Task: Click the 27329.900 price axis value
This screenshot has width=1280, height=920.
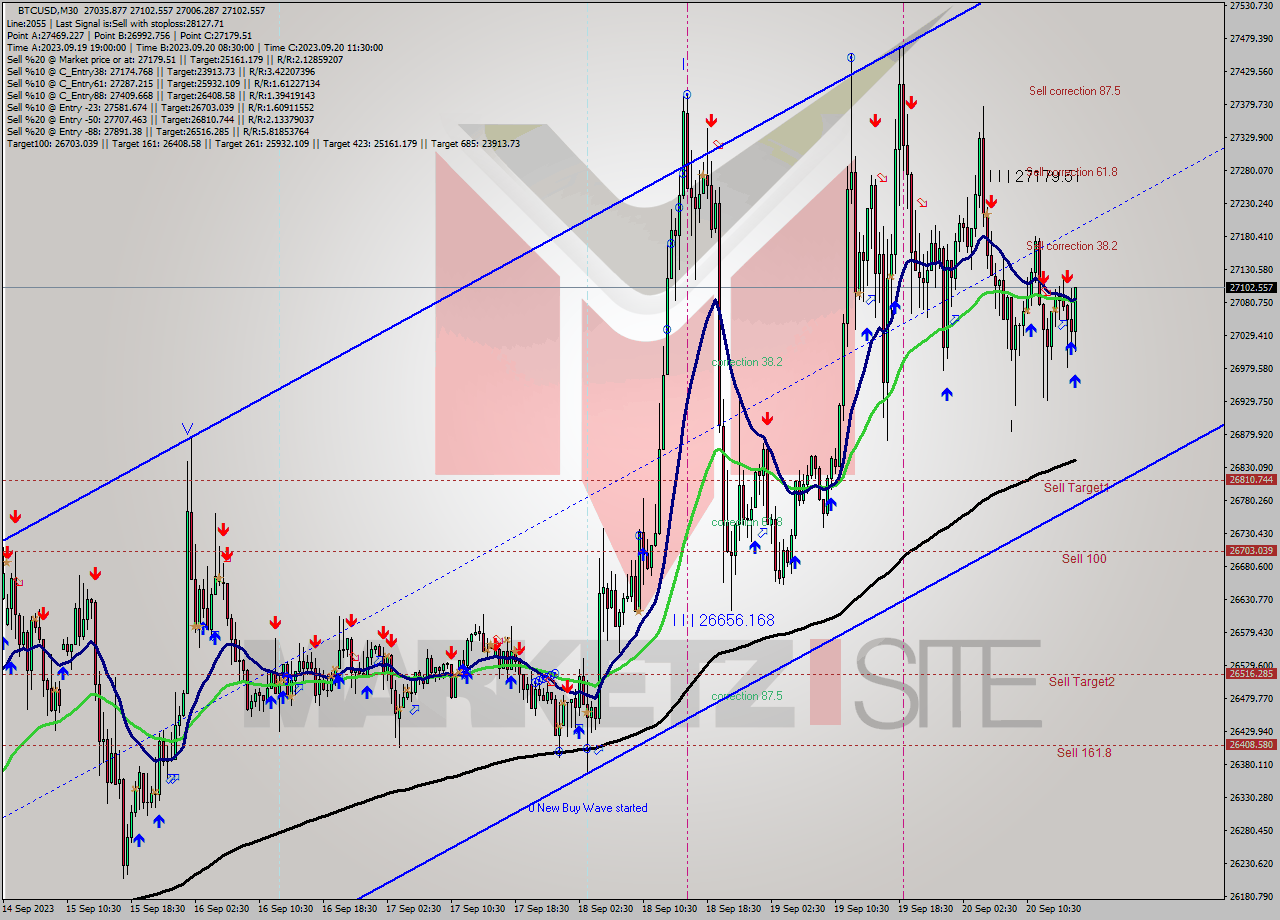Action: click(x=1251, y=138)
